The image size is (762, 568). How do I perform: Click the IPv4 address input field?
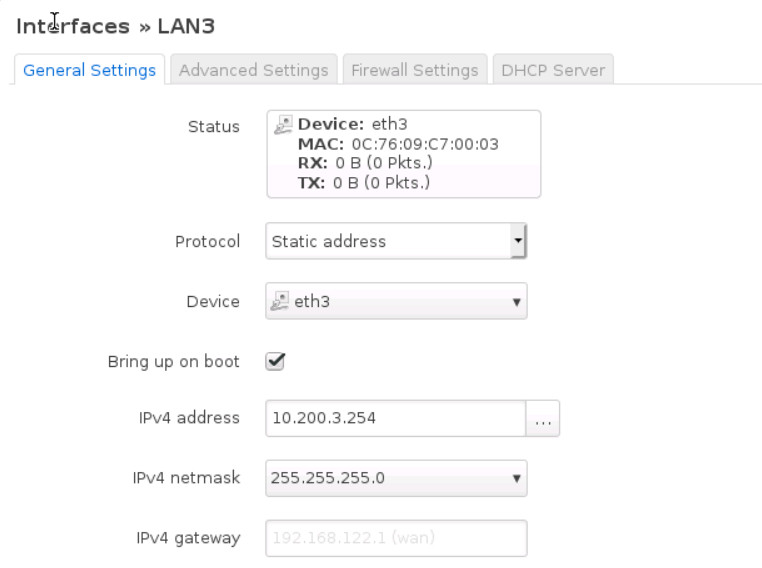pyautogui.click(x=395, y=419)
